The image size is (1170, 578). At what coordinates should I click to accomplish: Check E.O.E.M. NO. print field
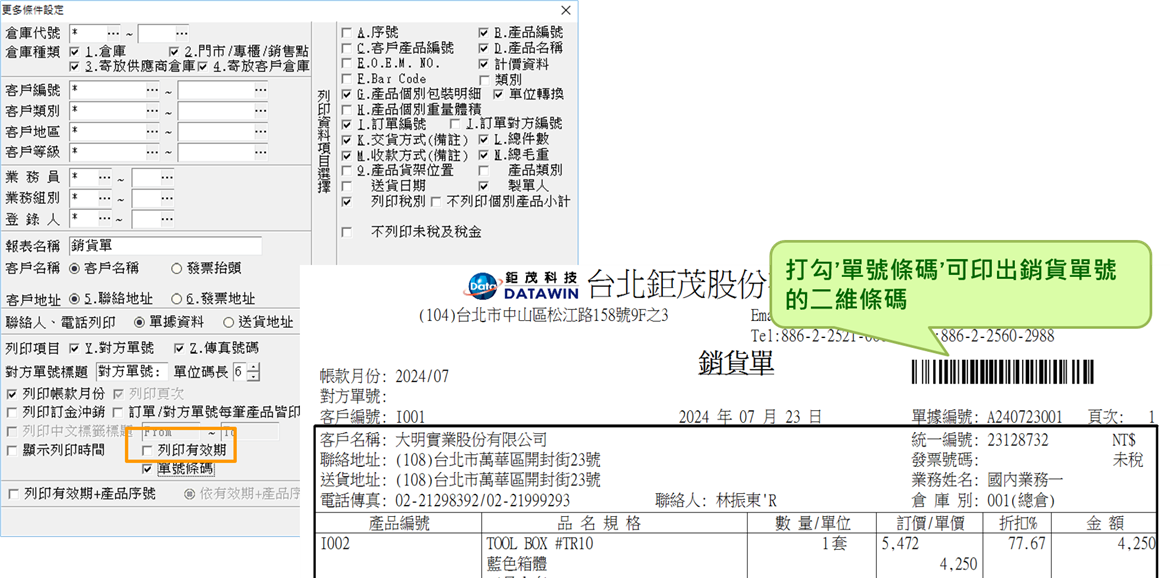click(346, 63)
